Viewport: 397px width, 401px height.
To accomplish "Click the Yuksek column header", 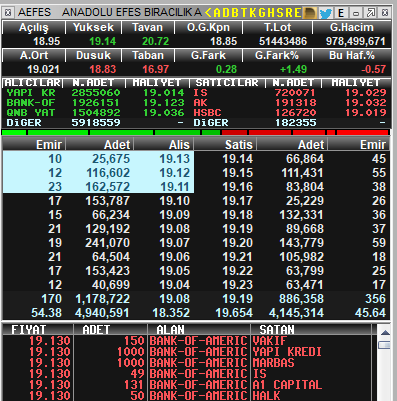I will (x=93, y=28).
